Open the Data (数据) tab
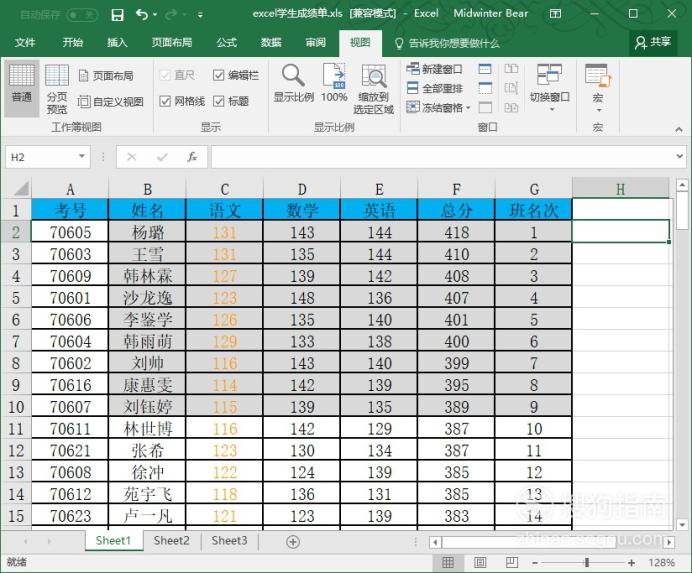Screen dimensions: 692x573 271,43
